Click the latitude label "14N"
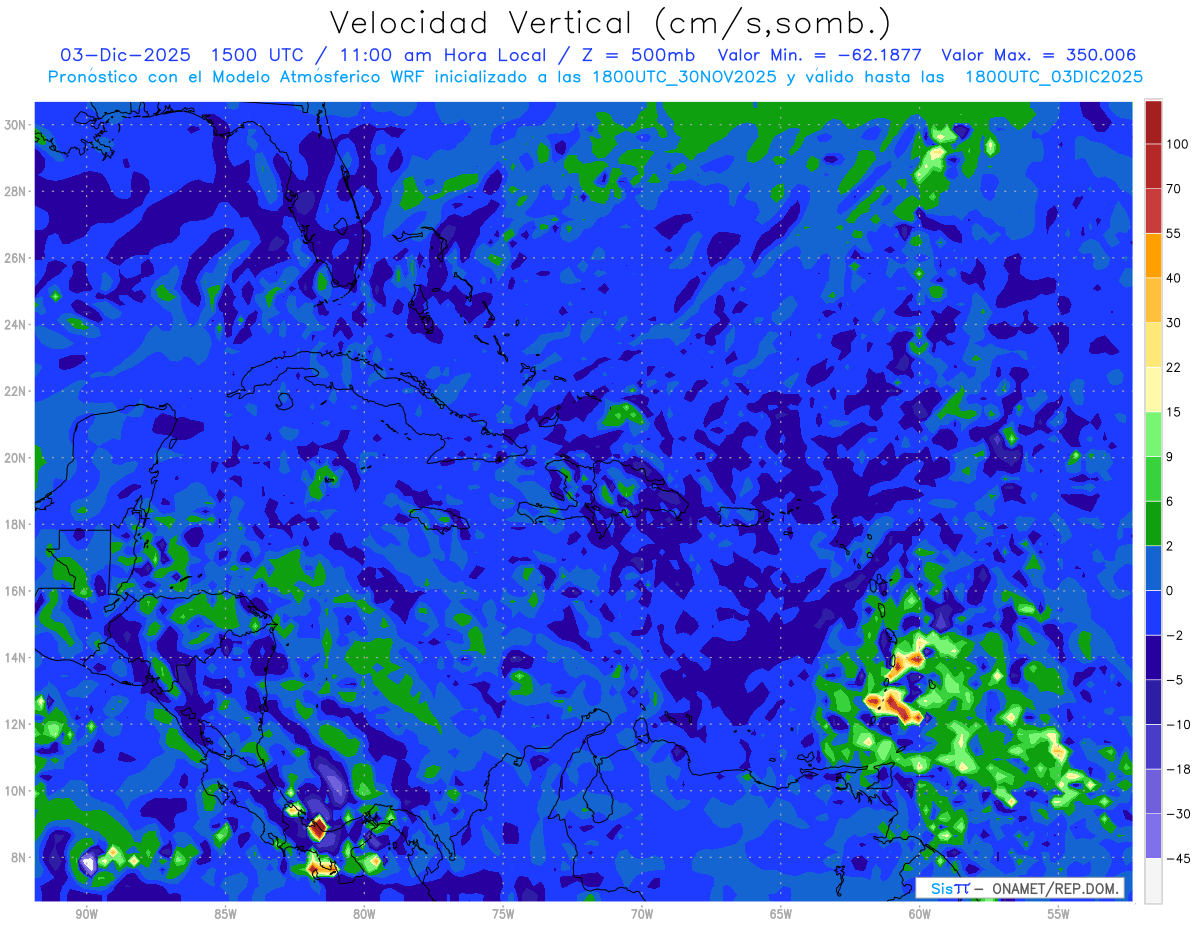This screenshot has height=927, width=1200. tap(16, 658)
